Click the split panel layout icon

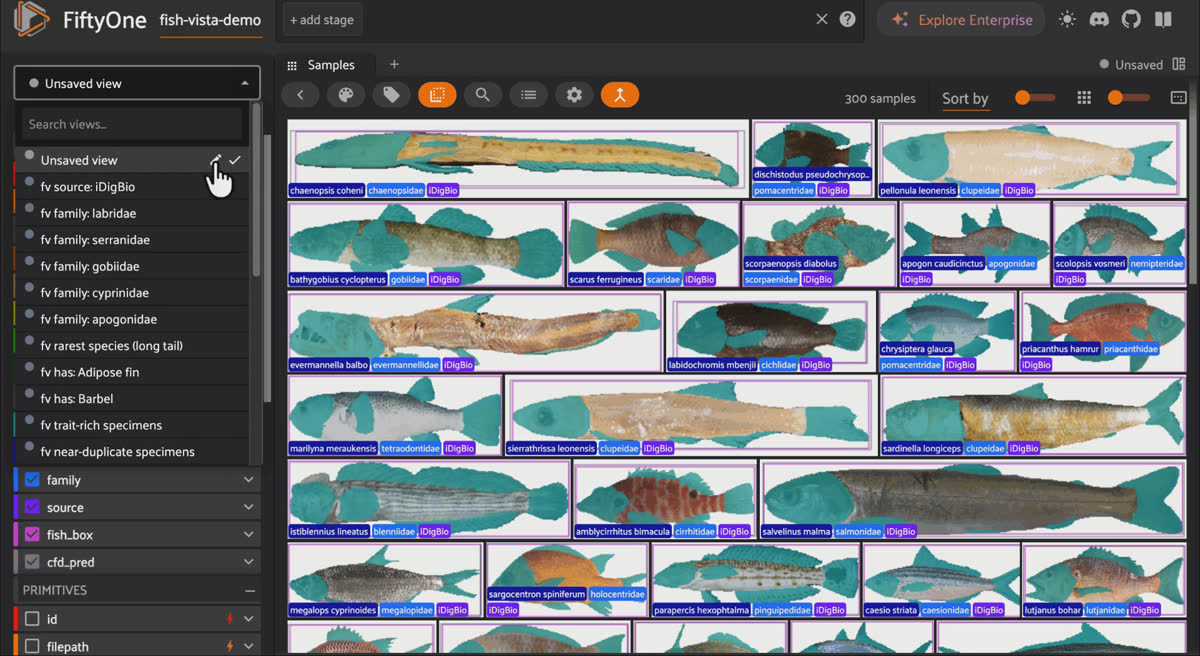1178,65
